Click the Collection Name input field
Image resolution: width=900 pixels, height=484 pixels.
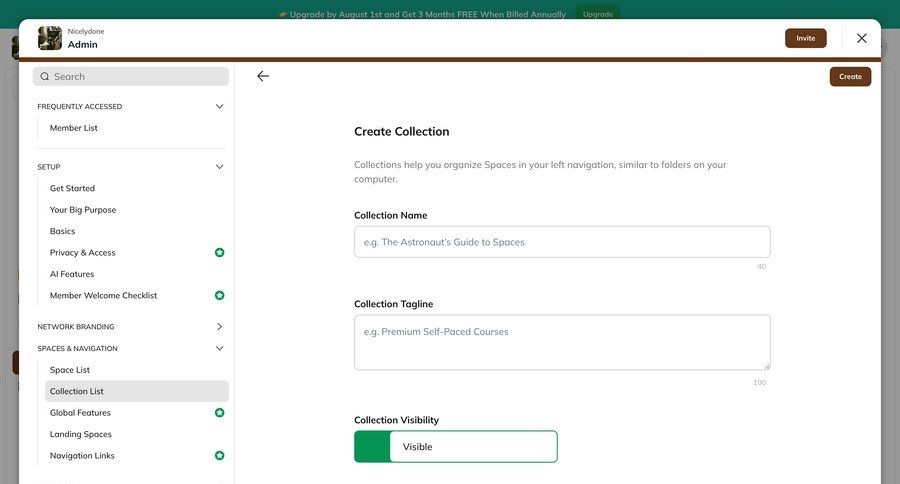click(x=562, y=242)
